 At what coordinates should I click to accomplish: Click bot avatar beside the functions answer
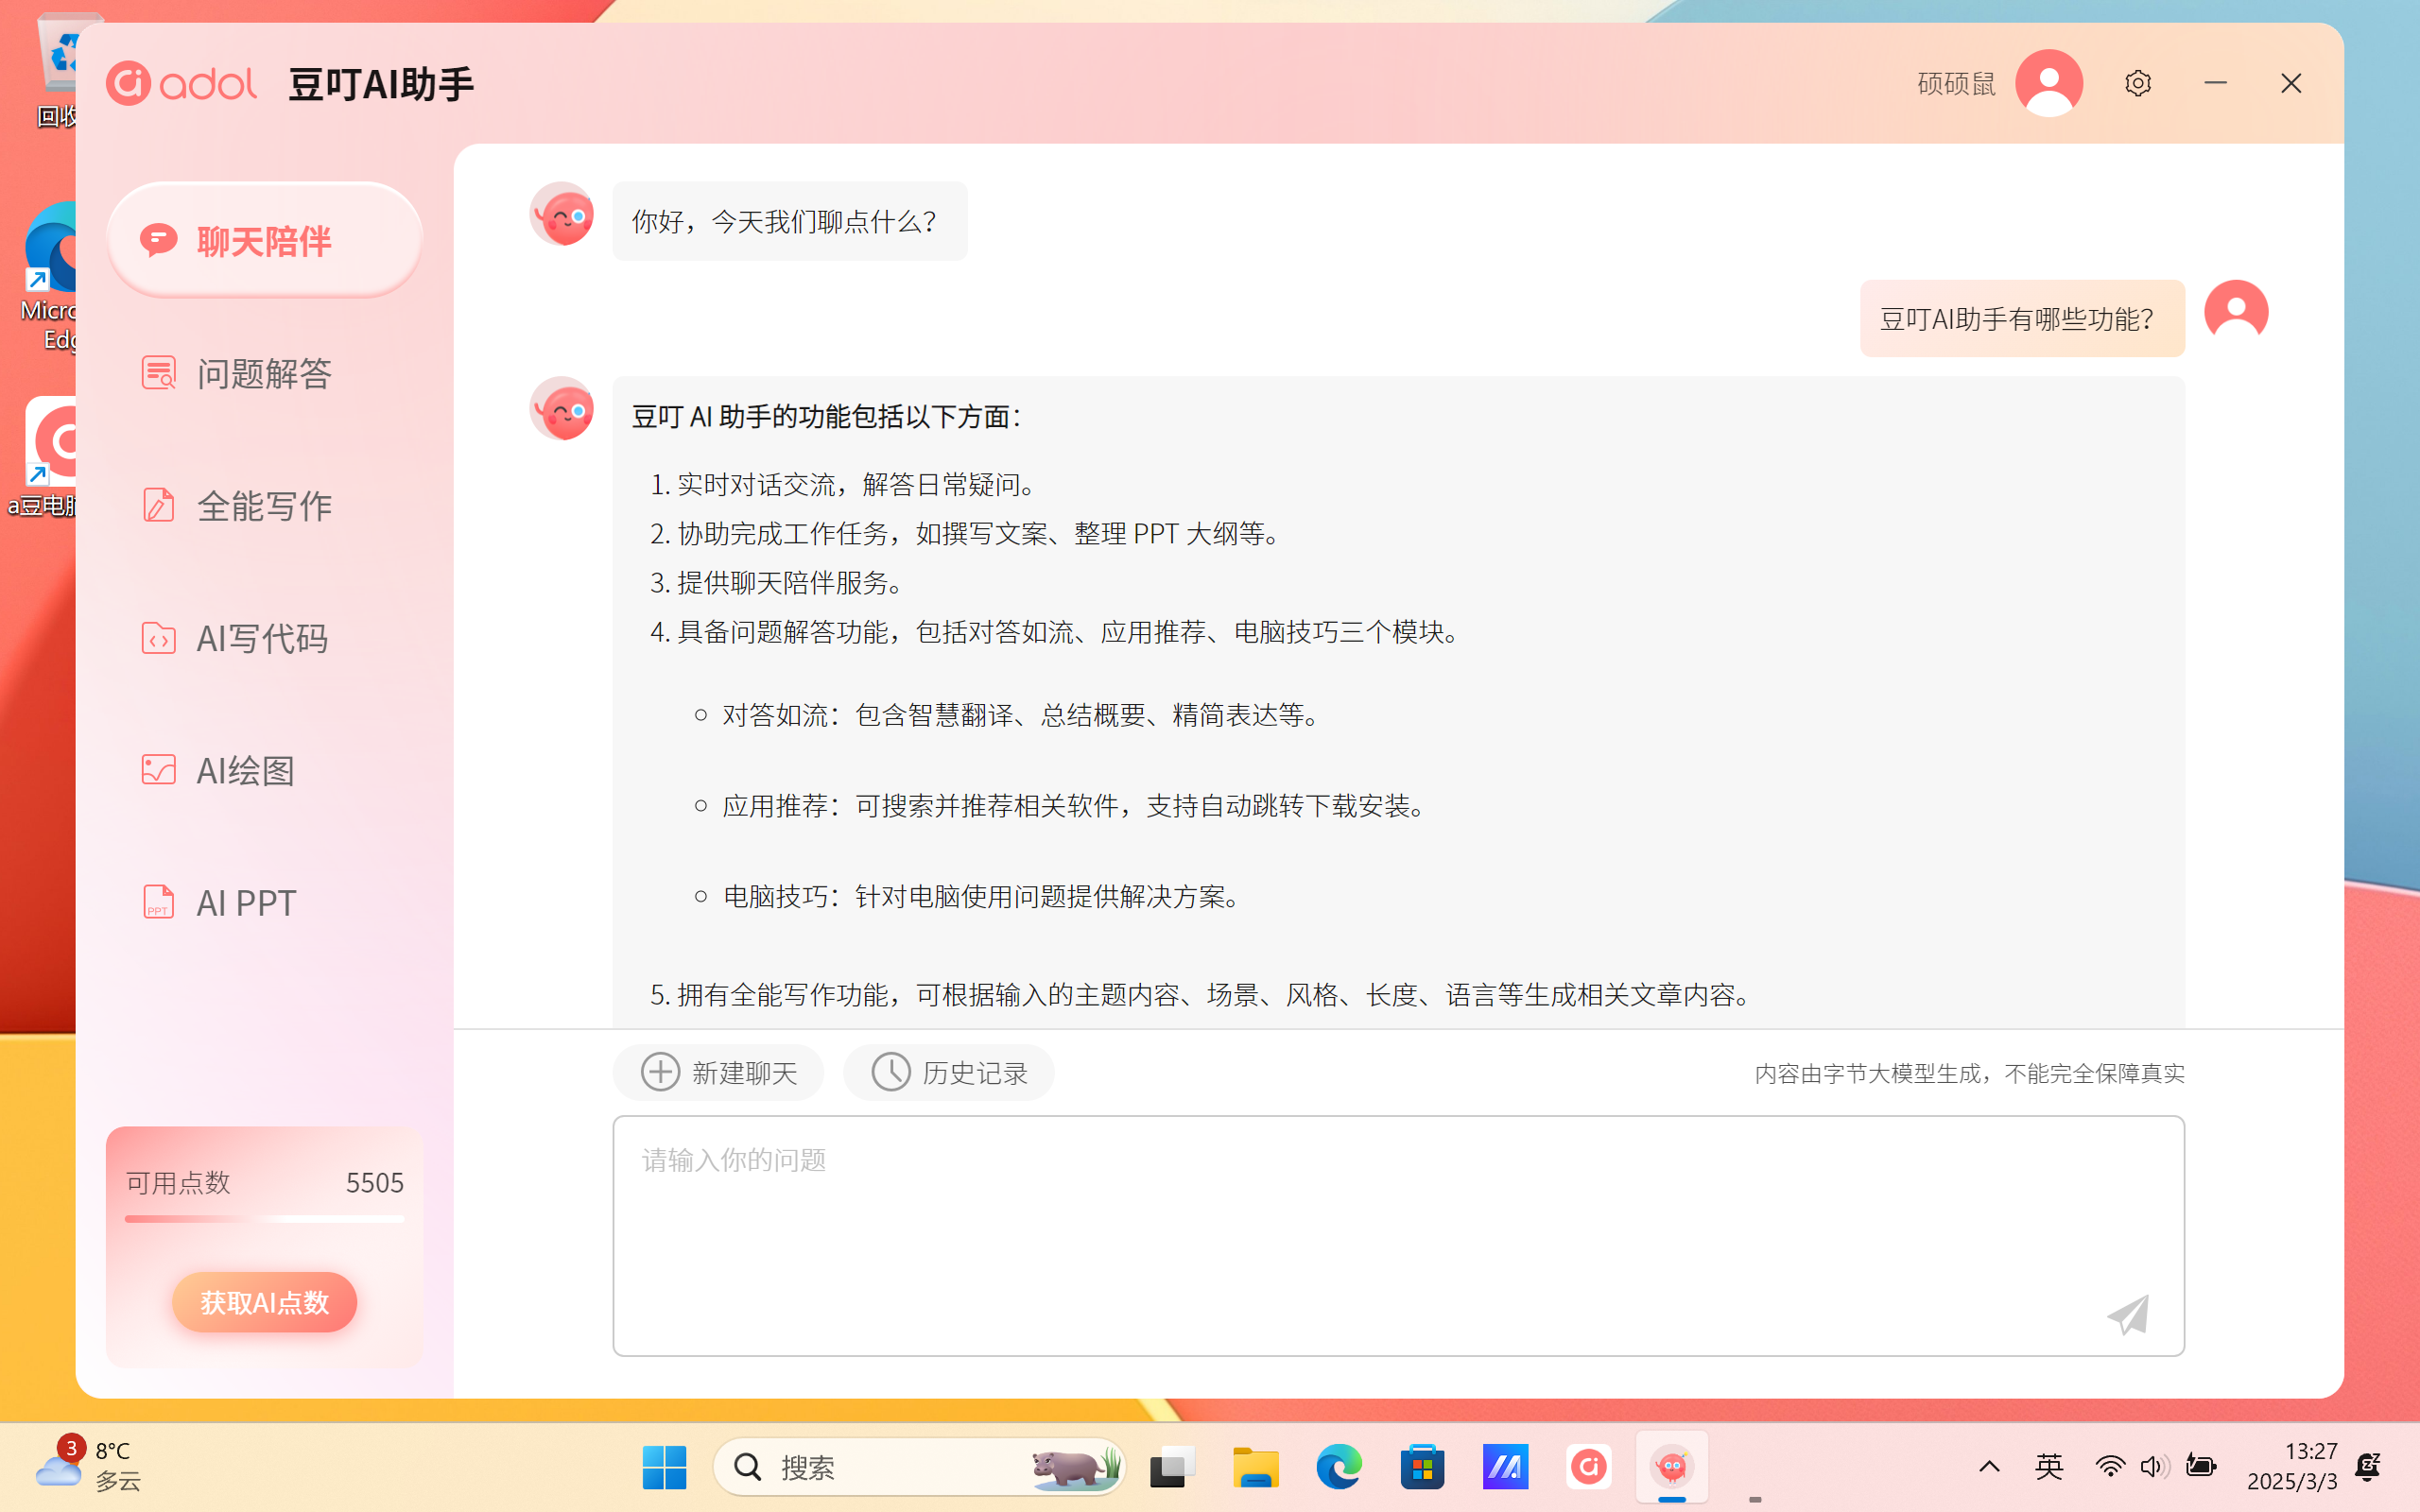tap(562, 408)
